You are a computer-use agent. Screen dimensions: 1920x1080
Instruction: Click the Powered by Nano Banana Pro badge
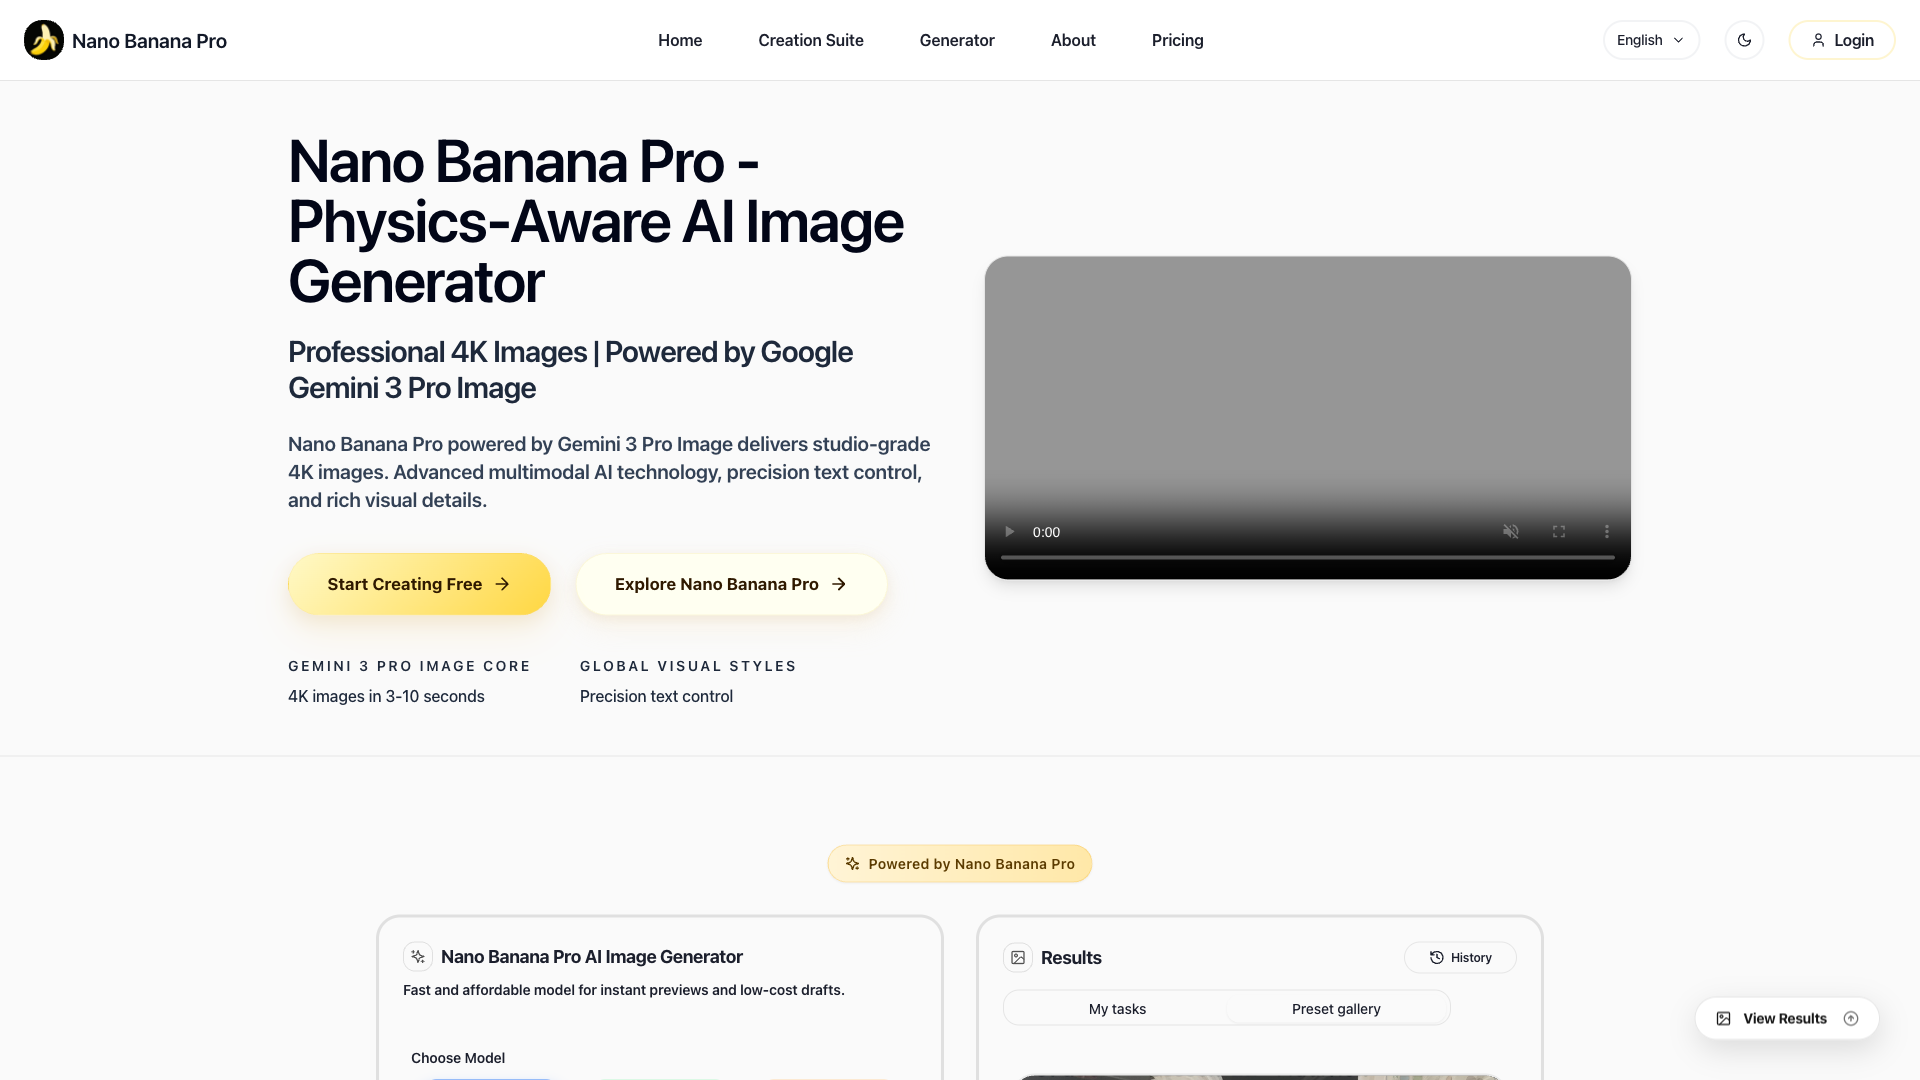click(x=960, y=864)
